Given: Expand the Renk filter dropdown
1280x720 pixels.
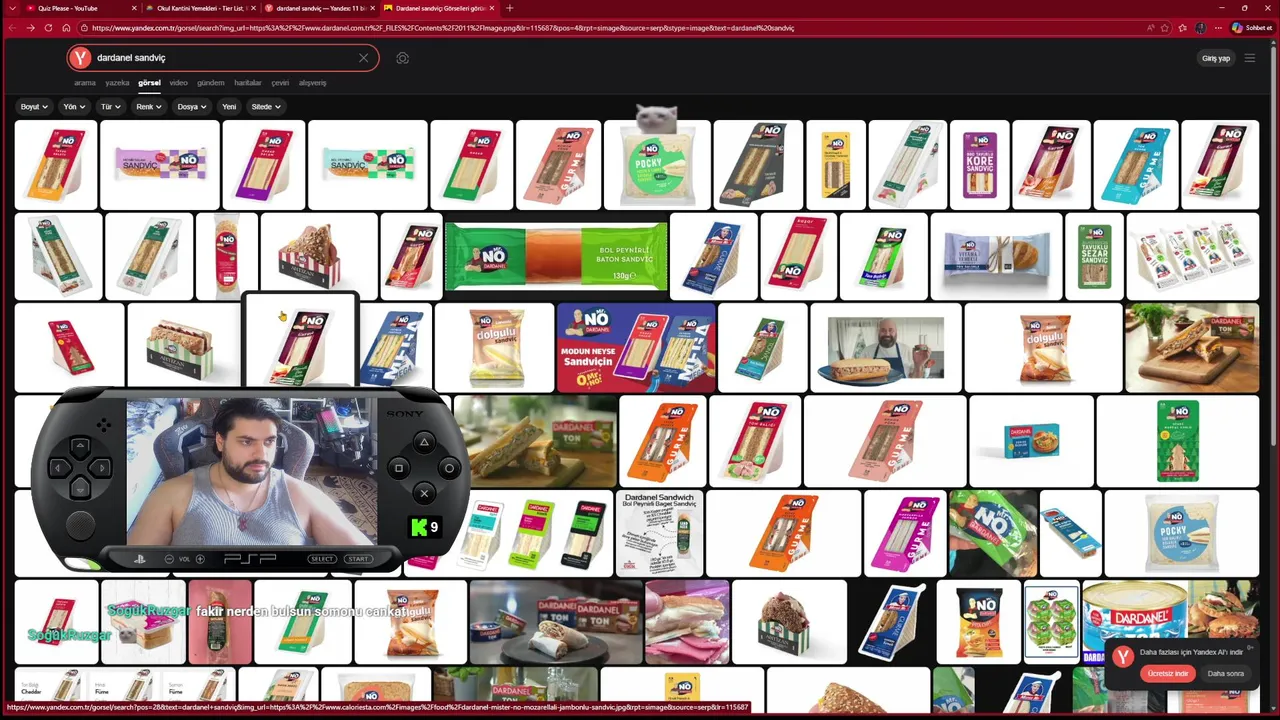Looking at the screenshot, I should (x=149, y=106).
